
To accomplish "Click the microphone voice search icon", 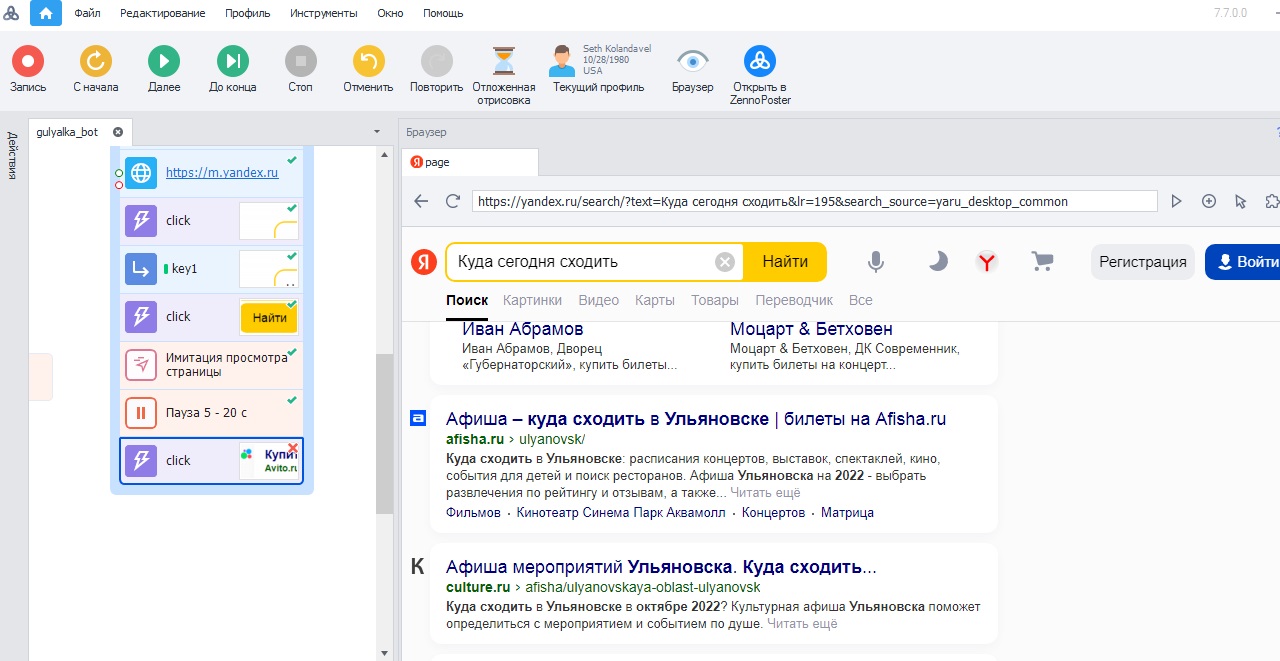I will coord(875,262).
